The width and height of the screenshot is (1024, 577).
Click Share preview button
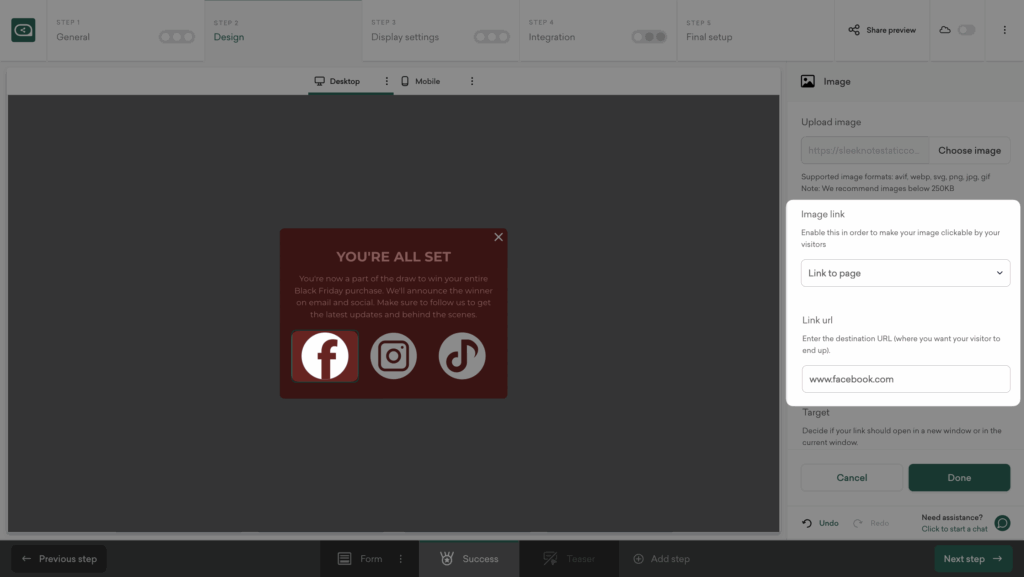click(882, 30)
